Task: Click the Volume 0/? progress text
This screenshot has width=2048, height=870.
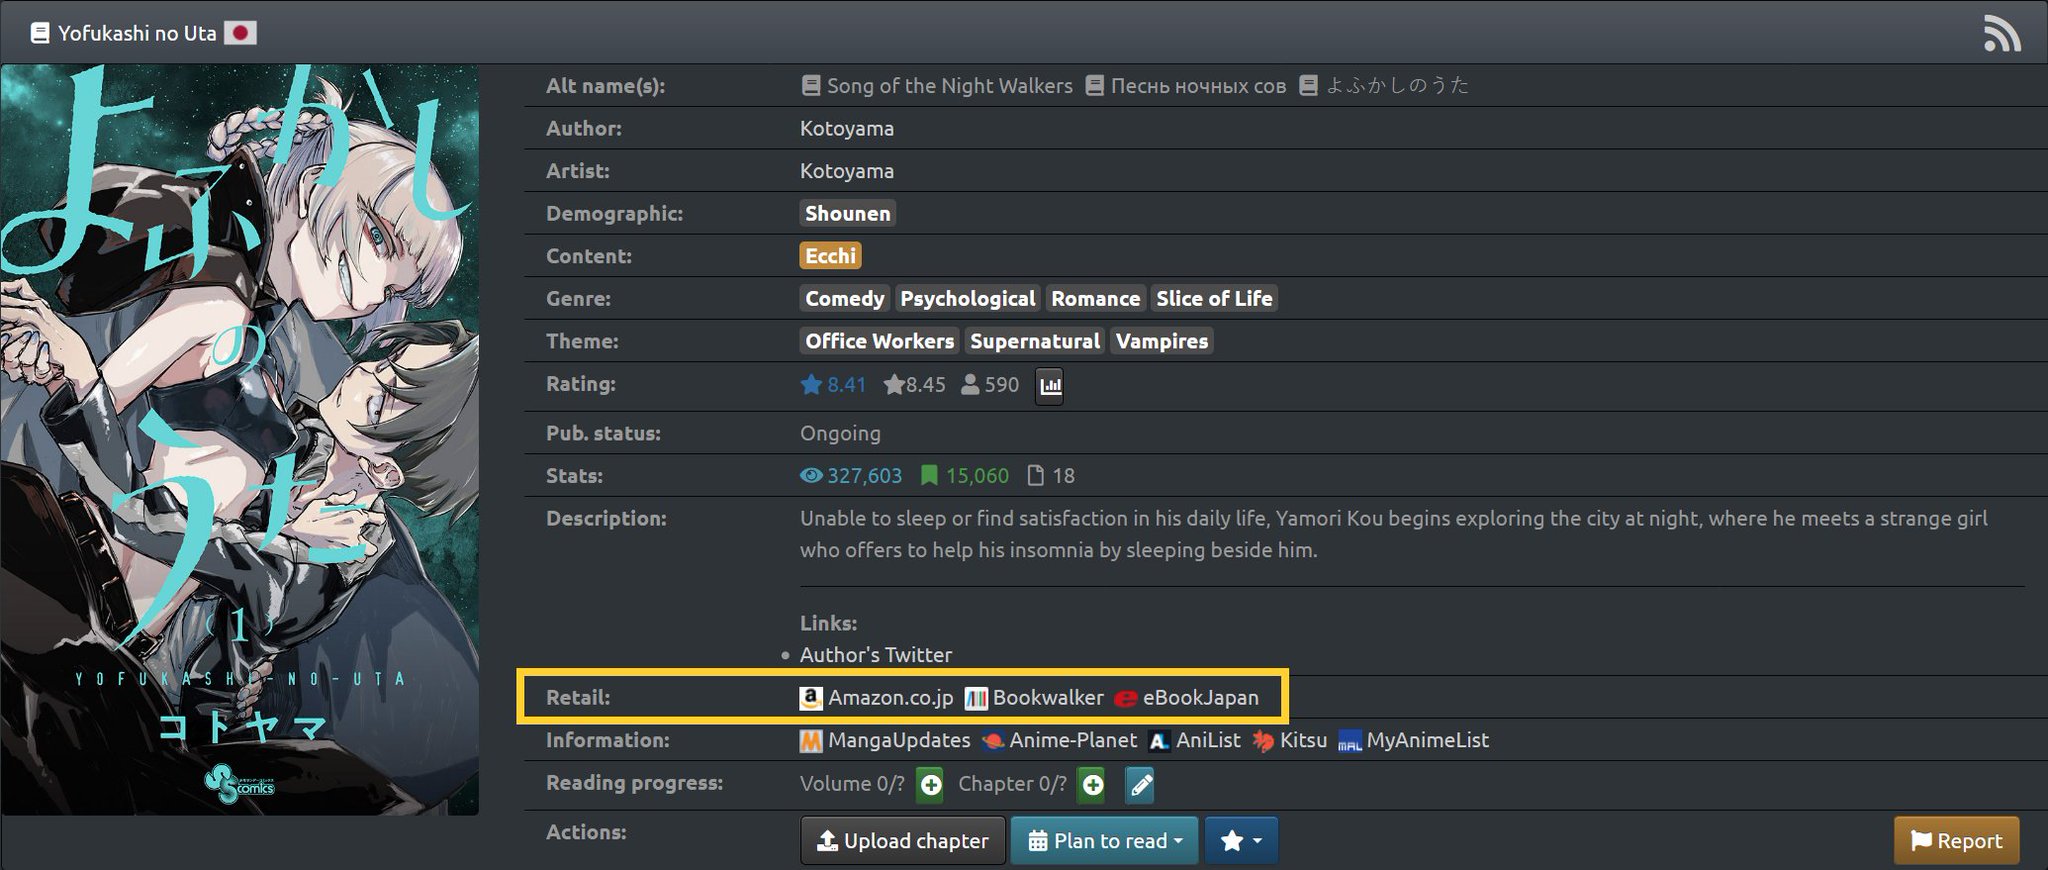Action: [x=852, y=784]
